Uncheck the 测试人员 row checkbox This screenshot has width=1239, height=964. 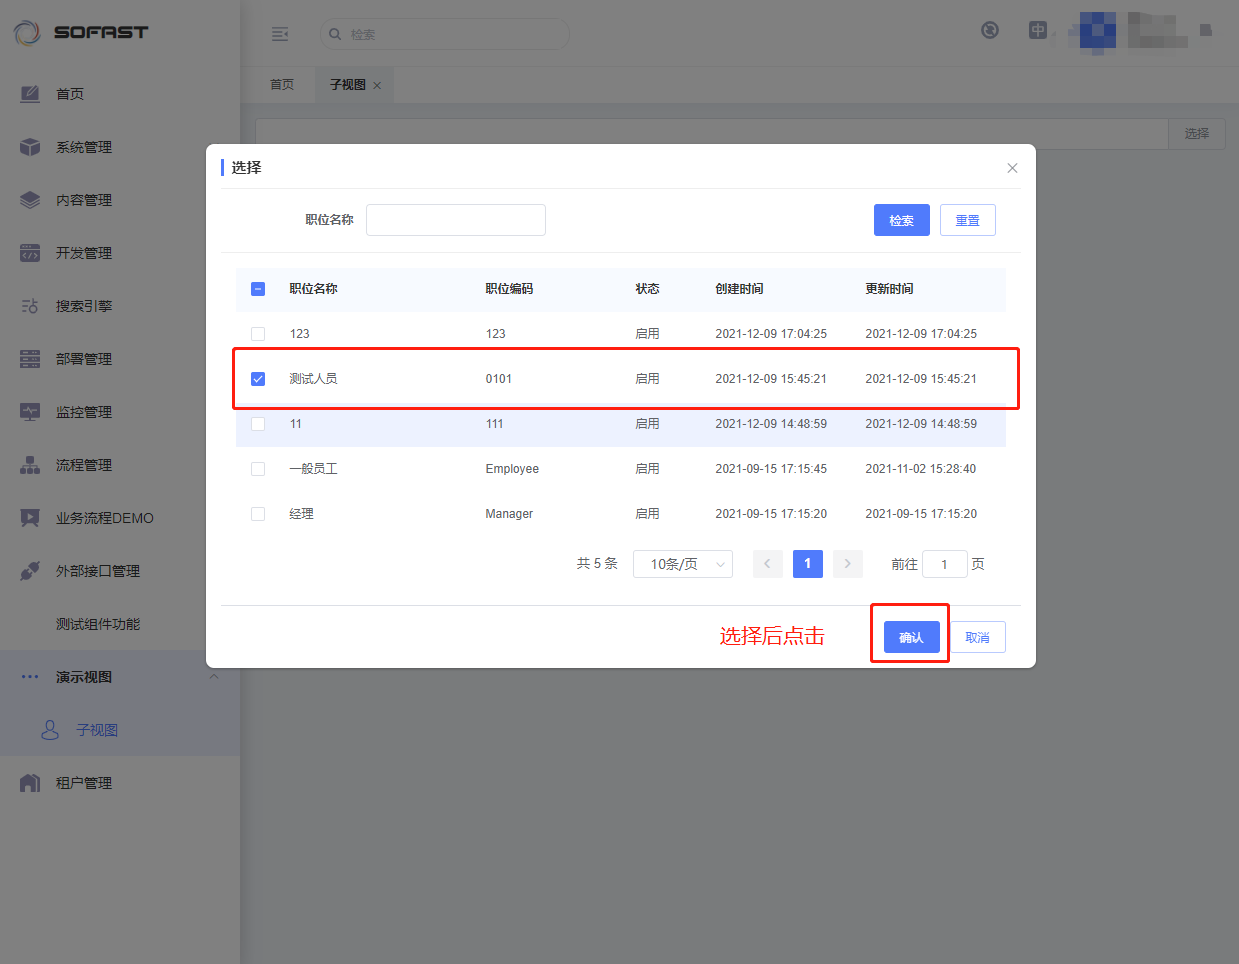coord(258,379)
